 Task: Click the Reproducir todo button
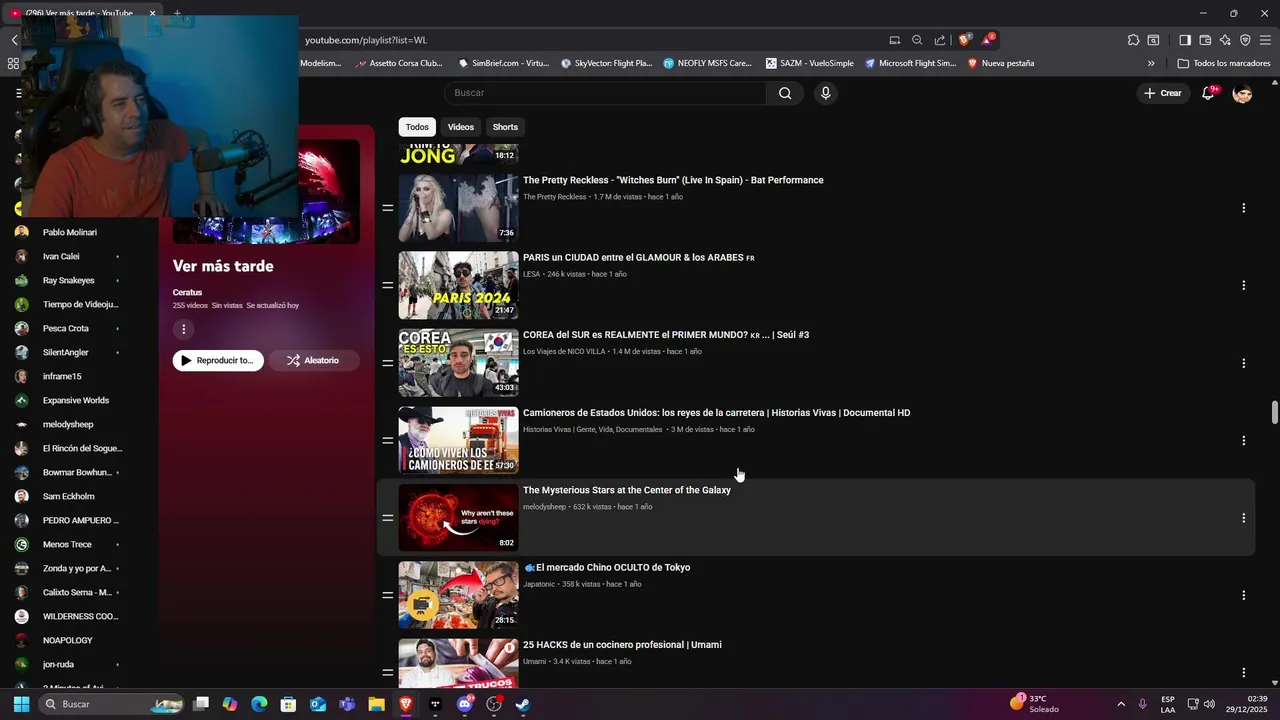click(x=218, y=360)
